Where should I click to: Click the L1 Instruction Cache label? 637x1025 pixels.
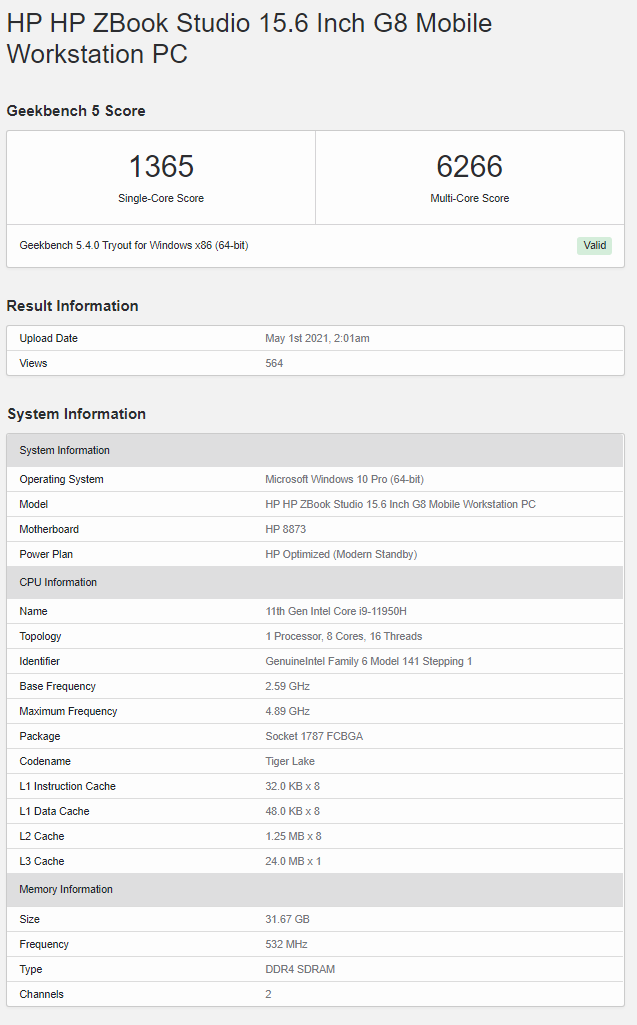[x=67, y=786]
